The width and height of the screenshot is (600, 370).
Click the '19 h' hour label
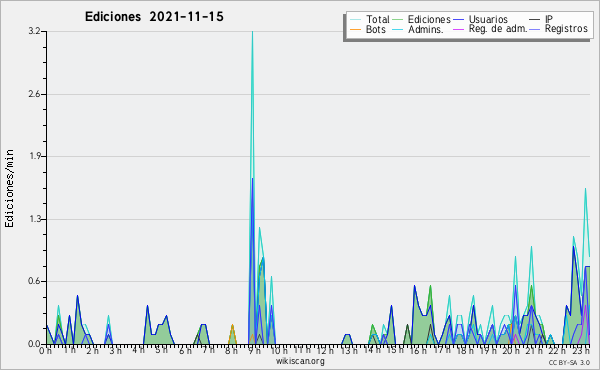488,350
